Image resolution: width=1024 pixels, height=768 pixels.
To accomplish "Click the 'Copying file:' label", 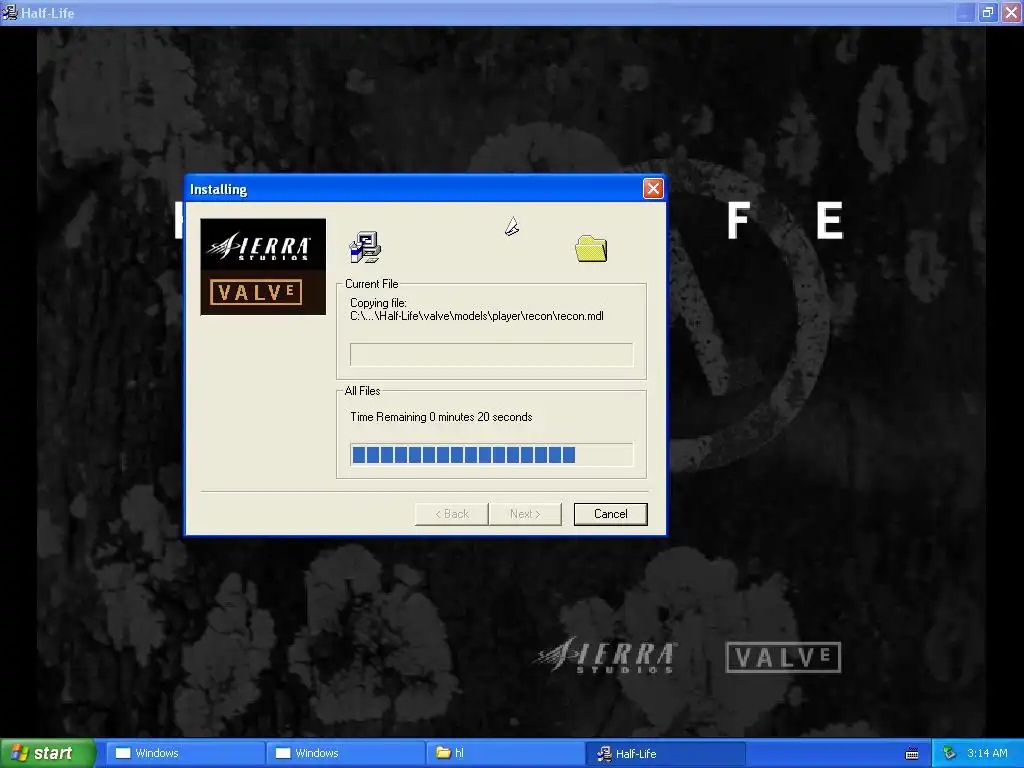I will [x=378, y=303].
